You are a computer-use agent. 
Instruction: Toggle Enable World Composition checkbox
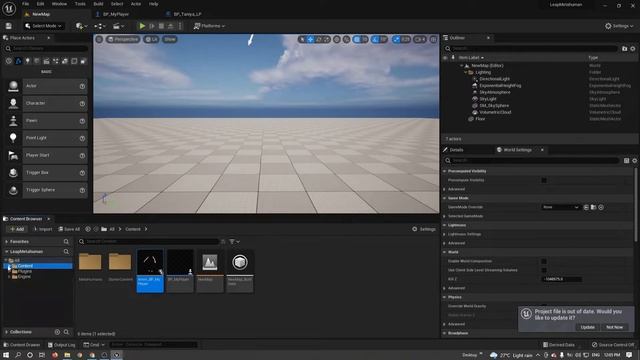pyautogui.click(x=544, y=261)
